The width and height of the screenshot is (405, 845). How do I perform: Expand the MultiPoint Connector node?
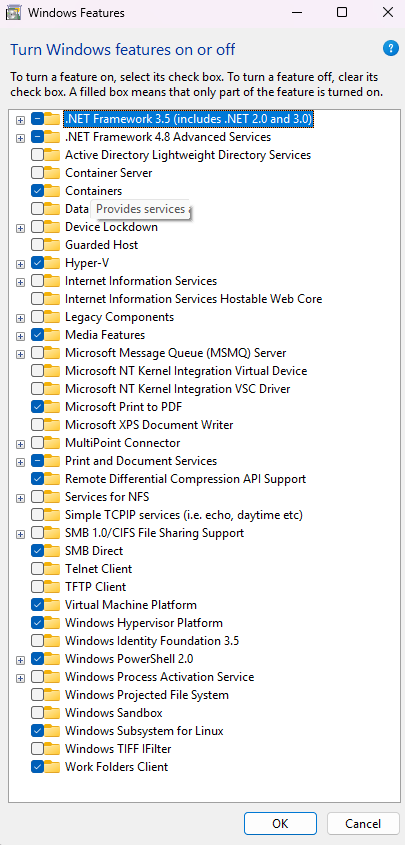click(20, 444)
